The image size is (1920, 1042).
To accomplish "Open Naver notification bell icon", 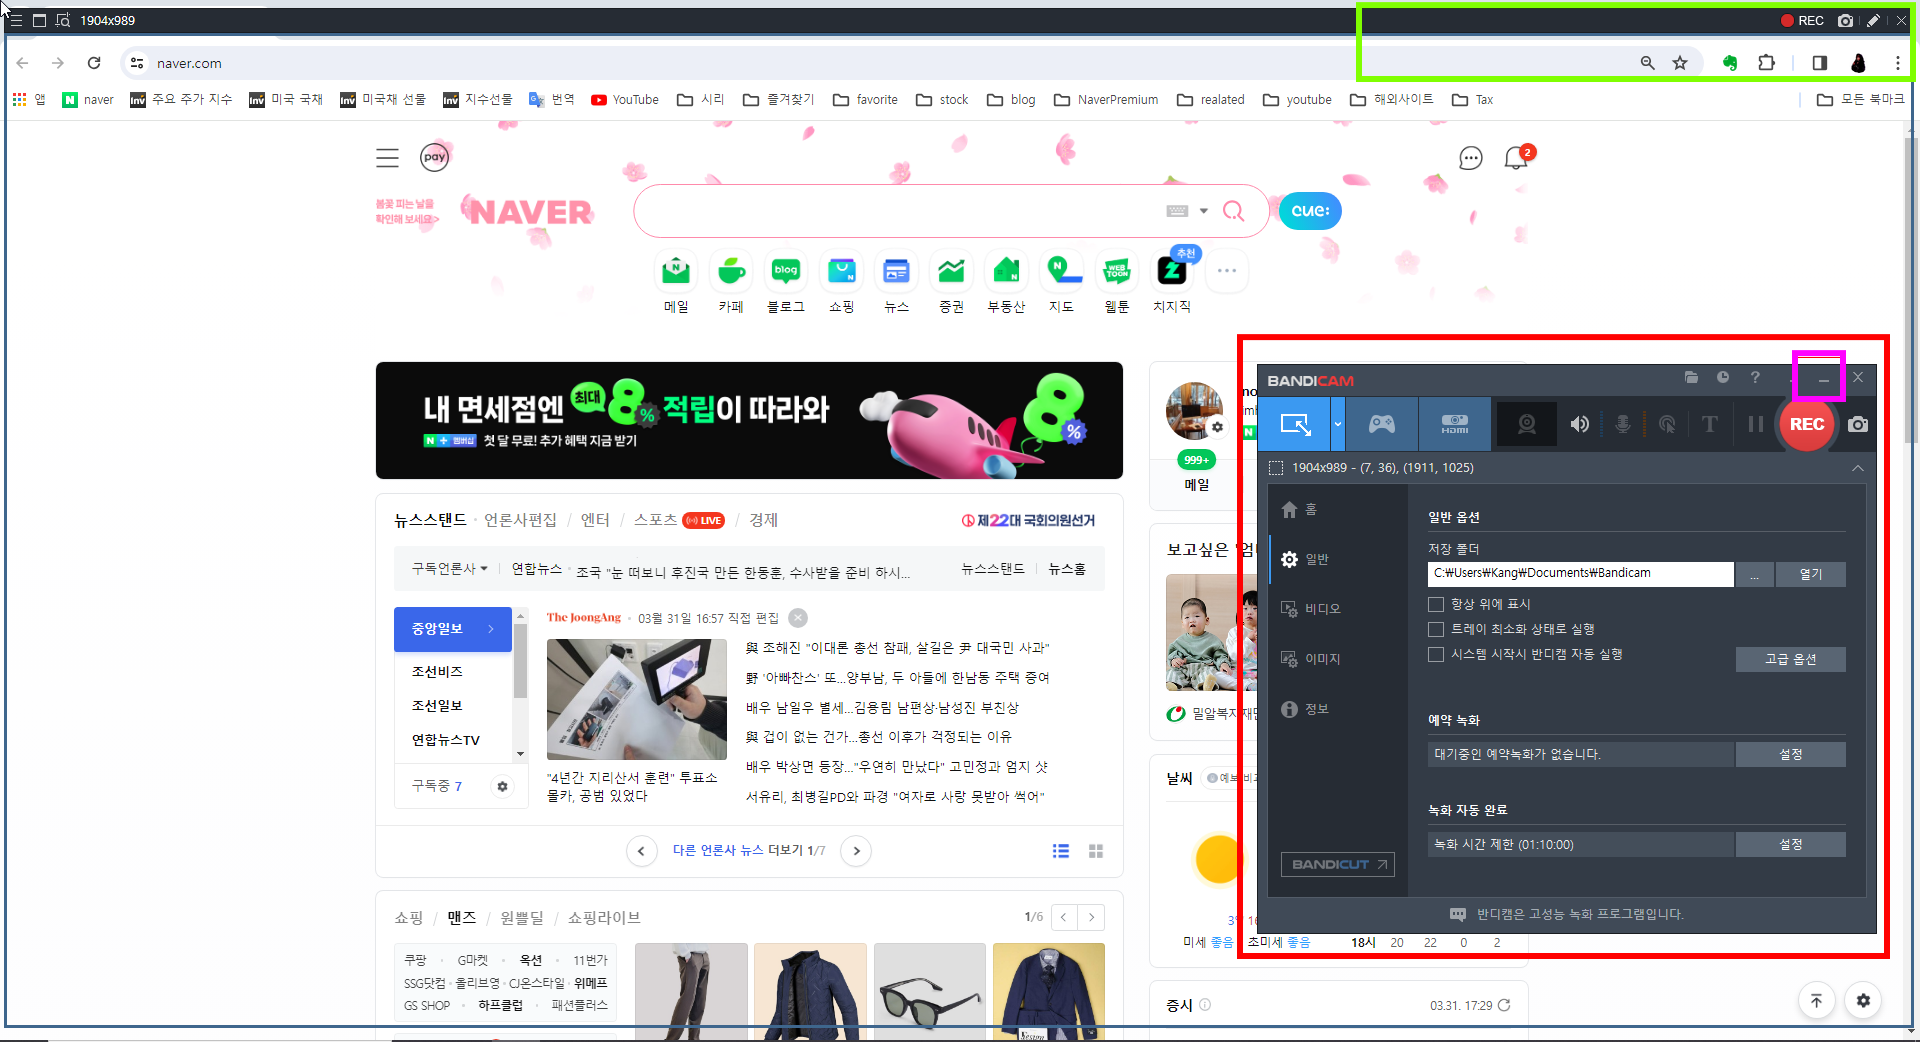I will [1516, 158].
